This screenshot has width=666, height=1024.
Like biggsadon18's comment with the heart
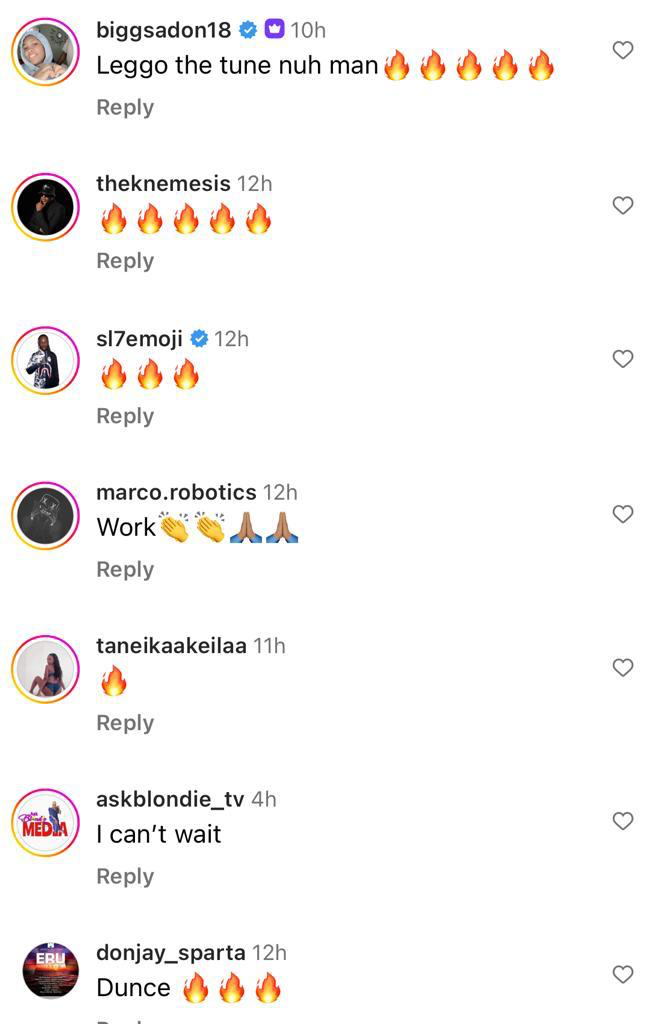[623, 50]
